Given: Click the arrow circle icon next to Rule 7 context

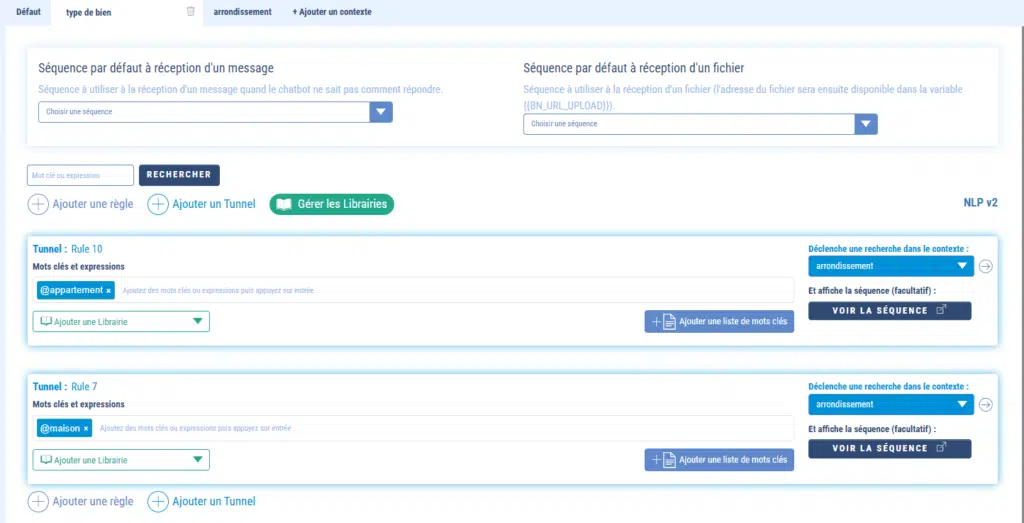Looking at the screenshot, I should point(986,405).
